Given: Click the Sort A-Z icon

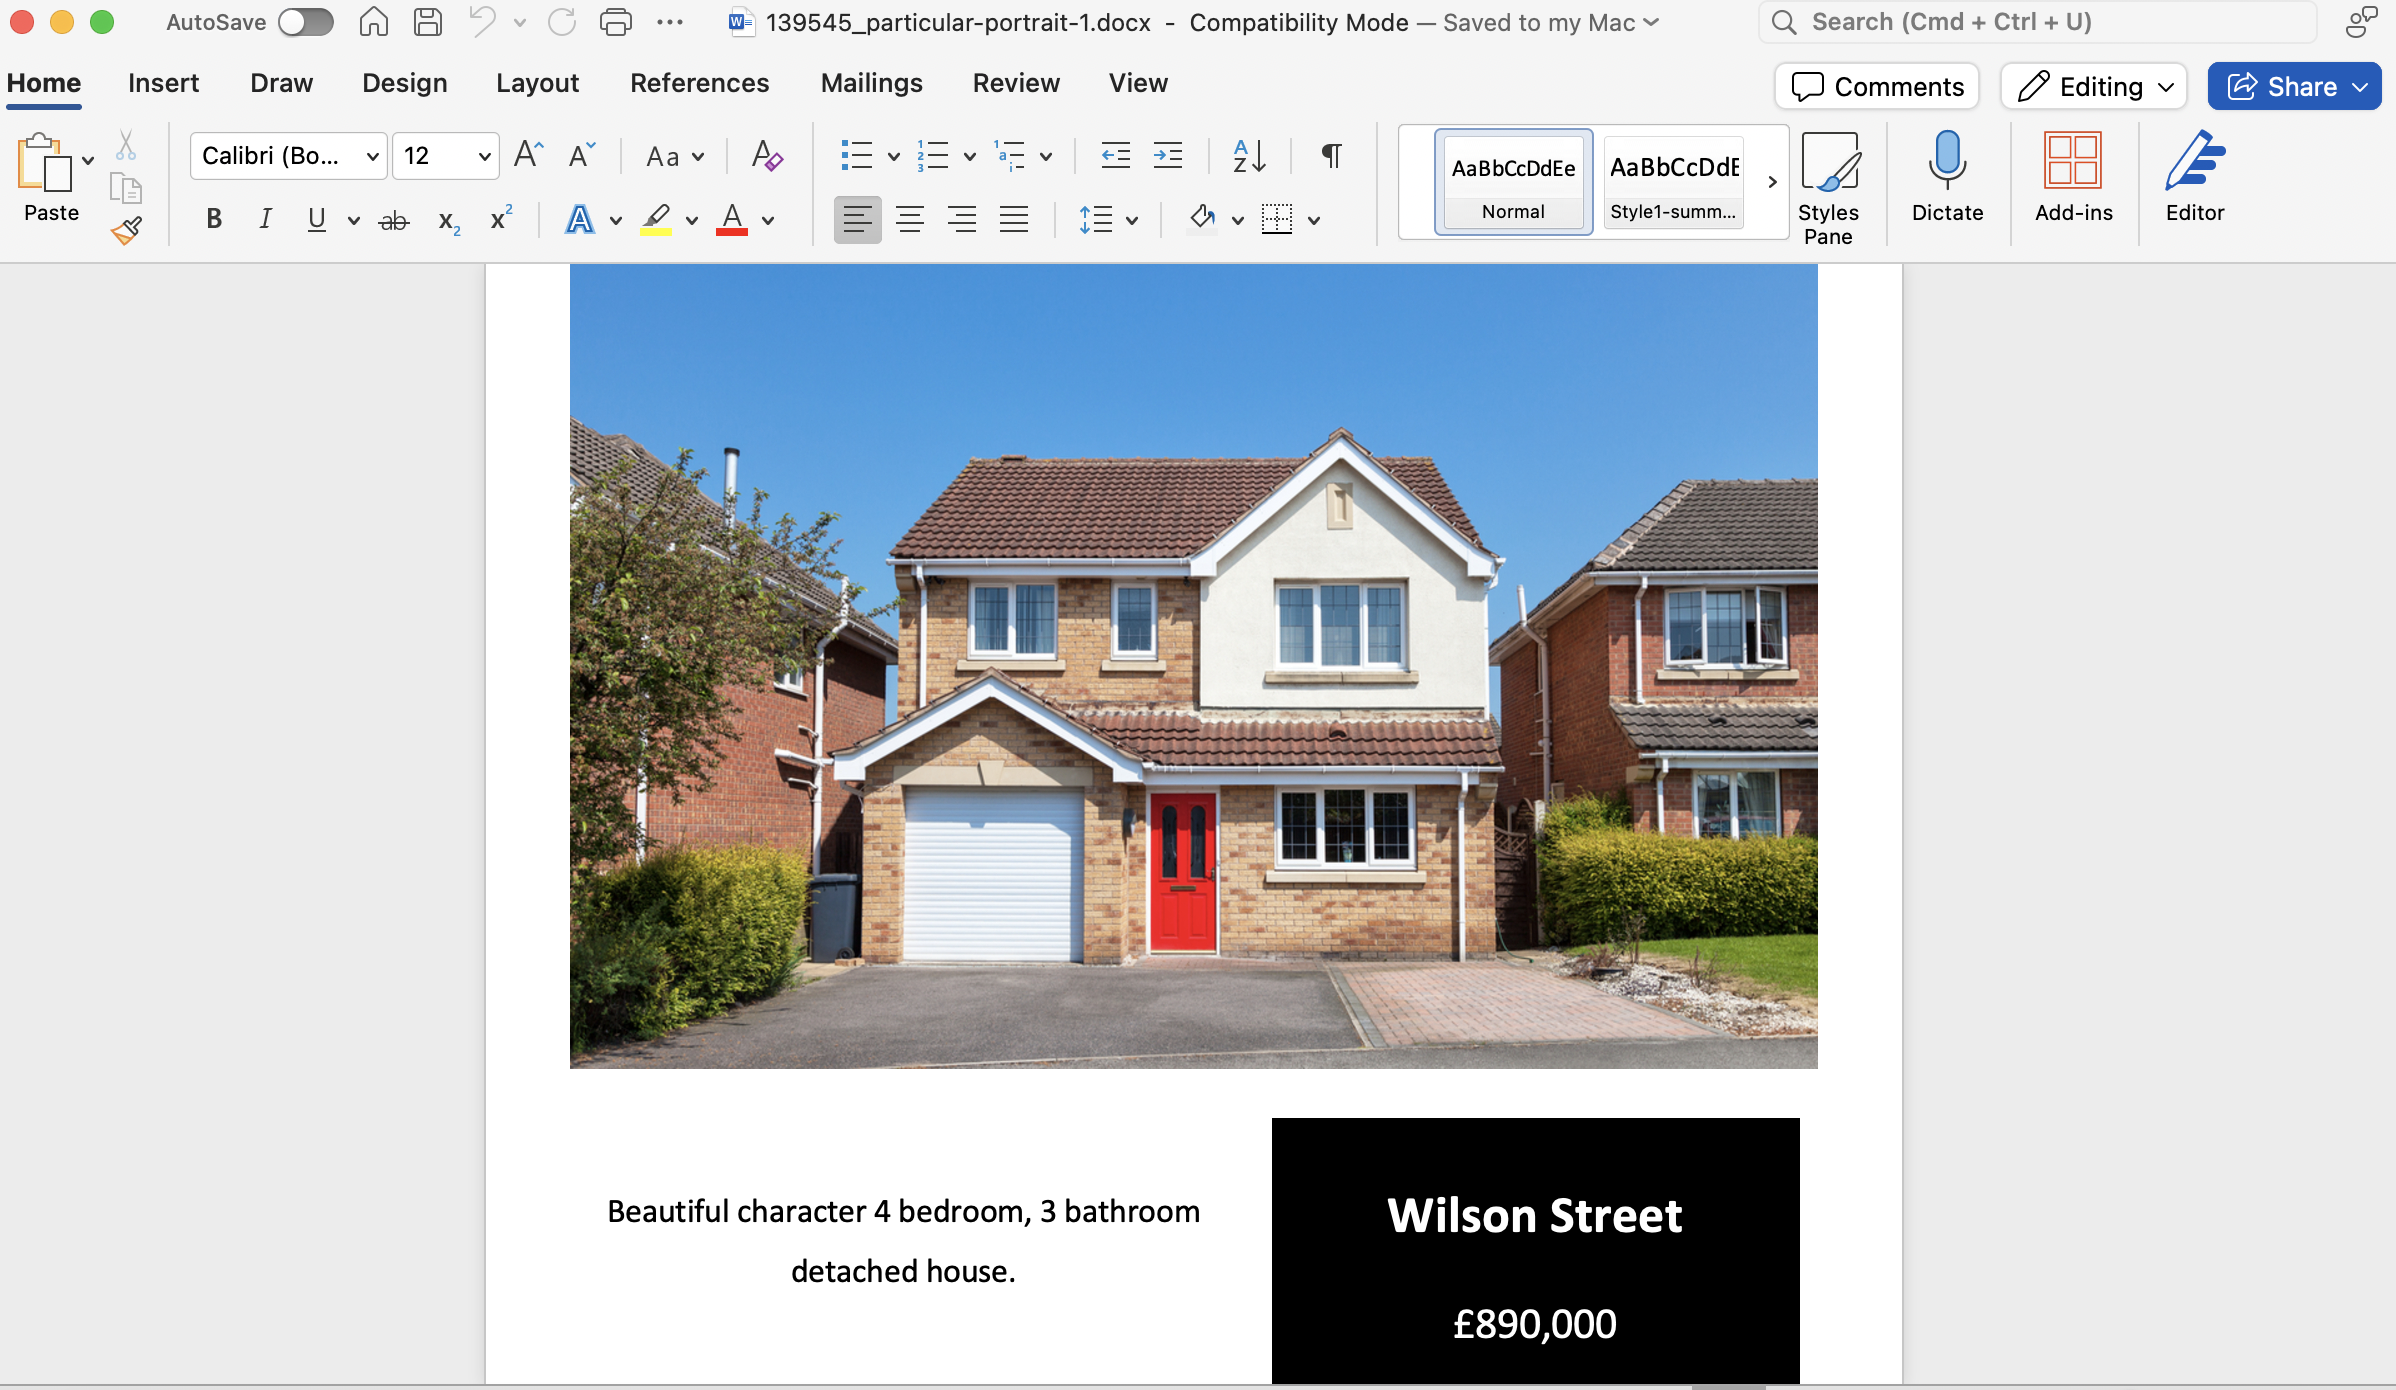Looking at the screenshot, I should (1249, 156).
